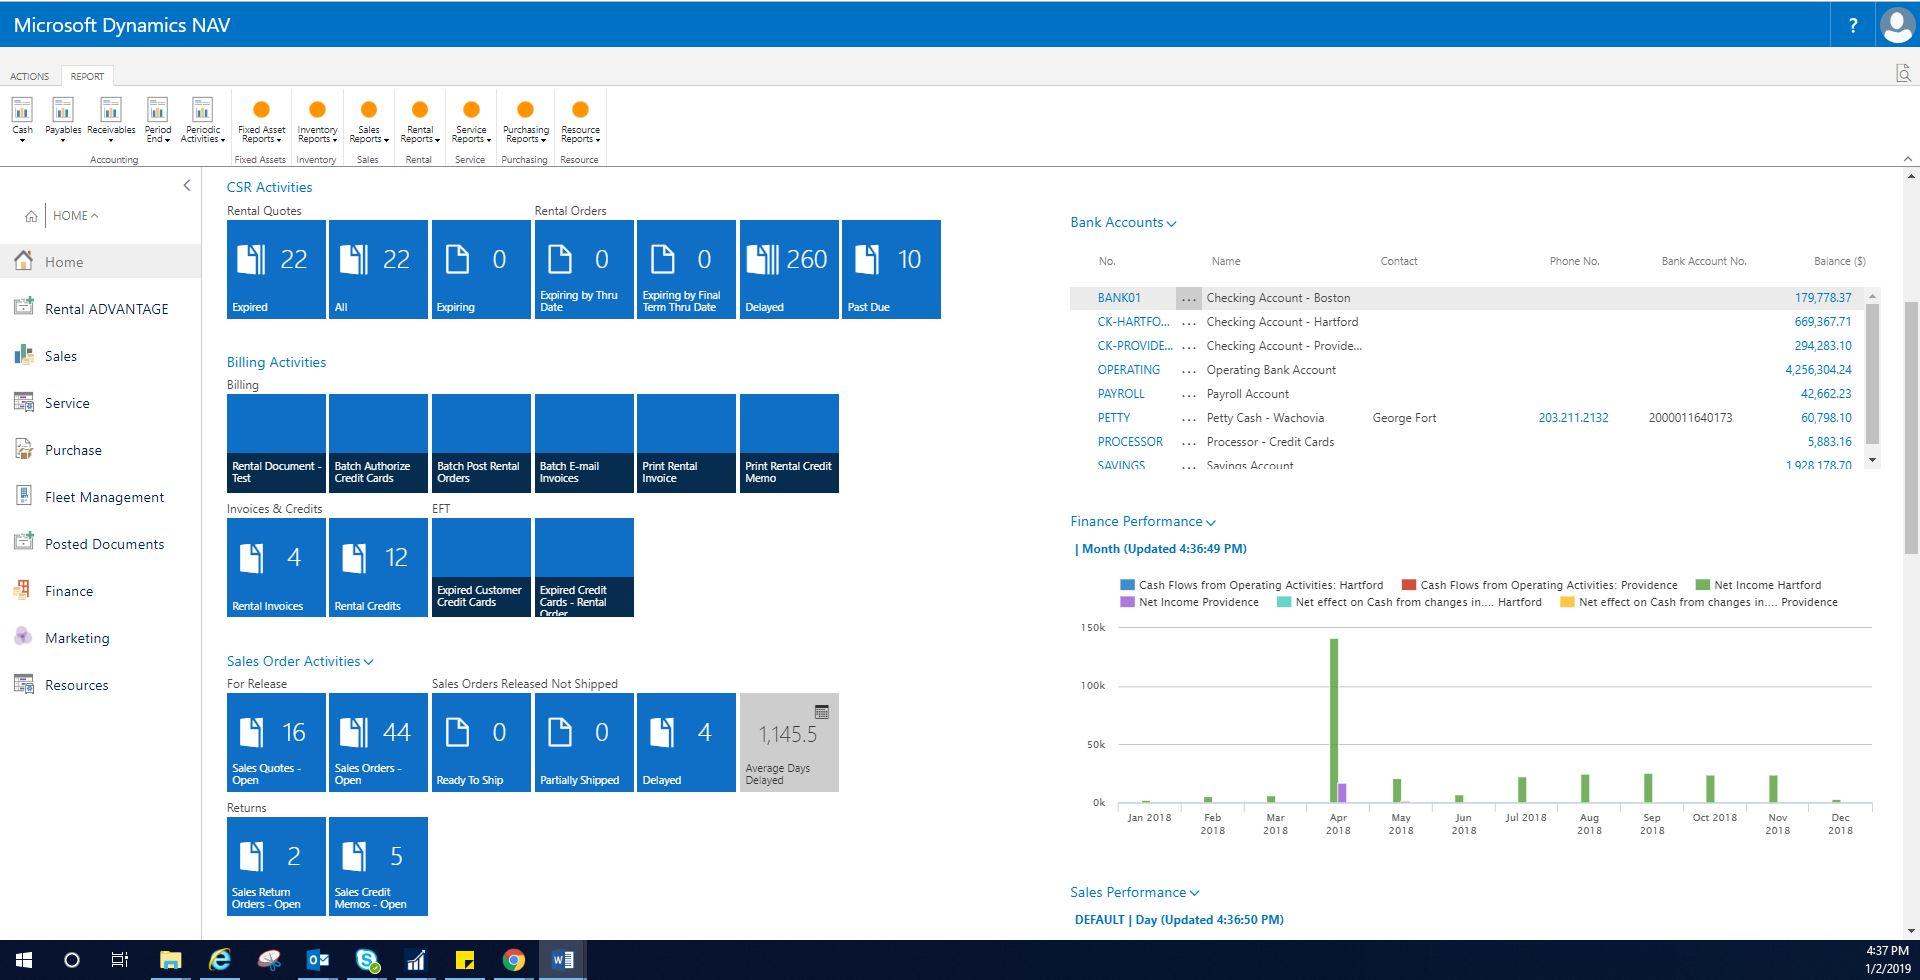The height and width of the screenshot is (980, 1920).
Task: Collapse the navigation pane chevron
Action: pos(186,185)
